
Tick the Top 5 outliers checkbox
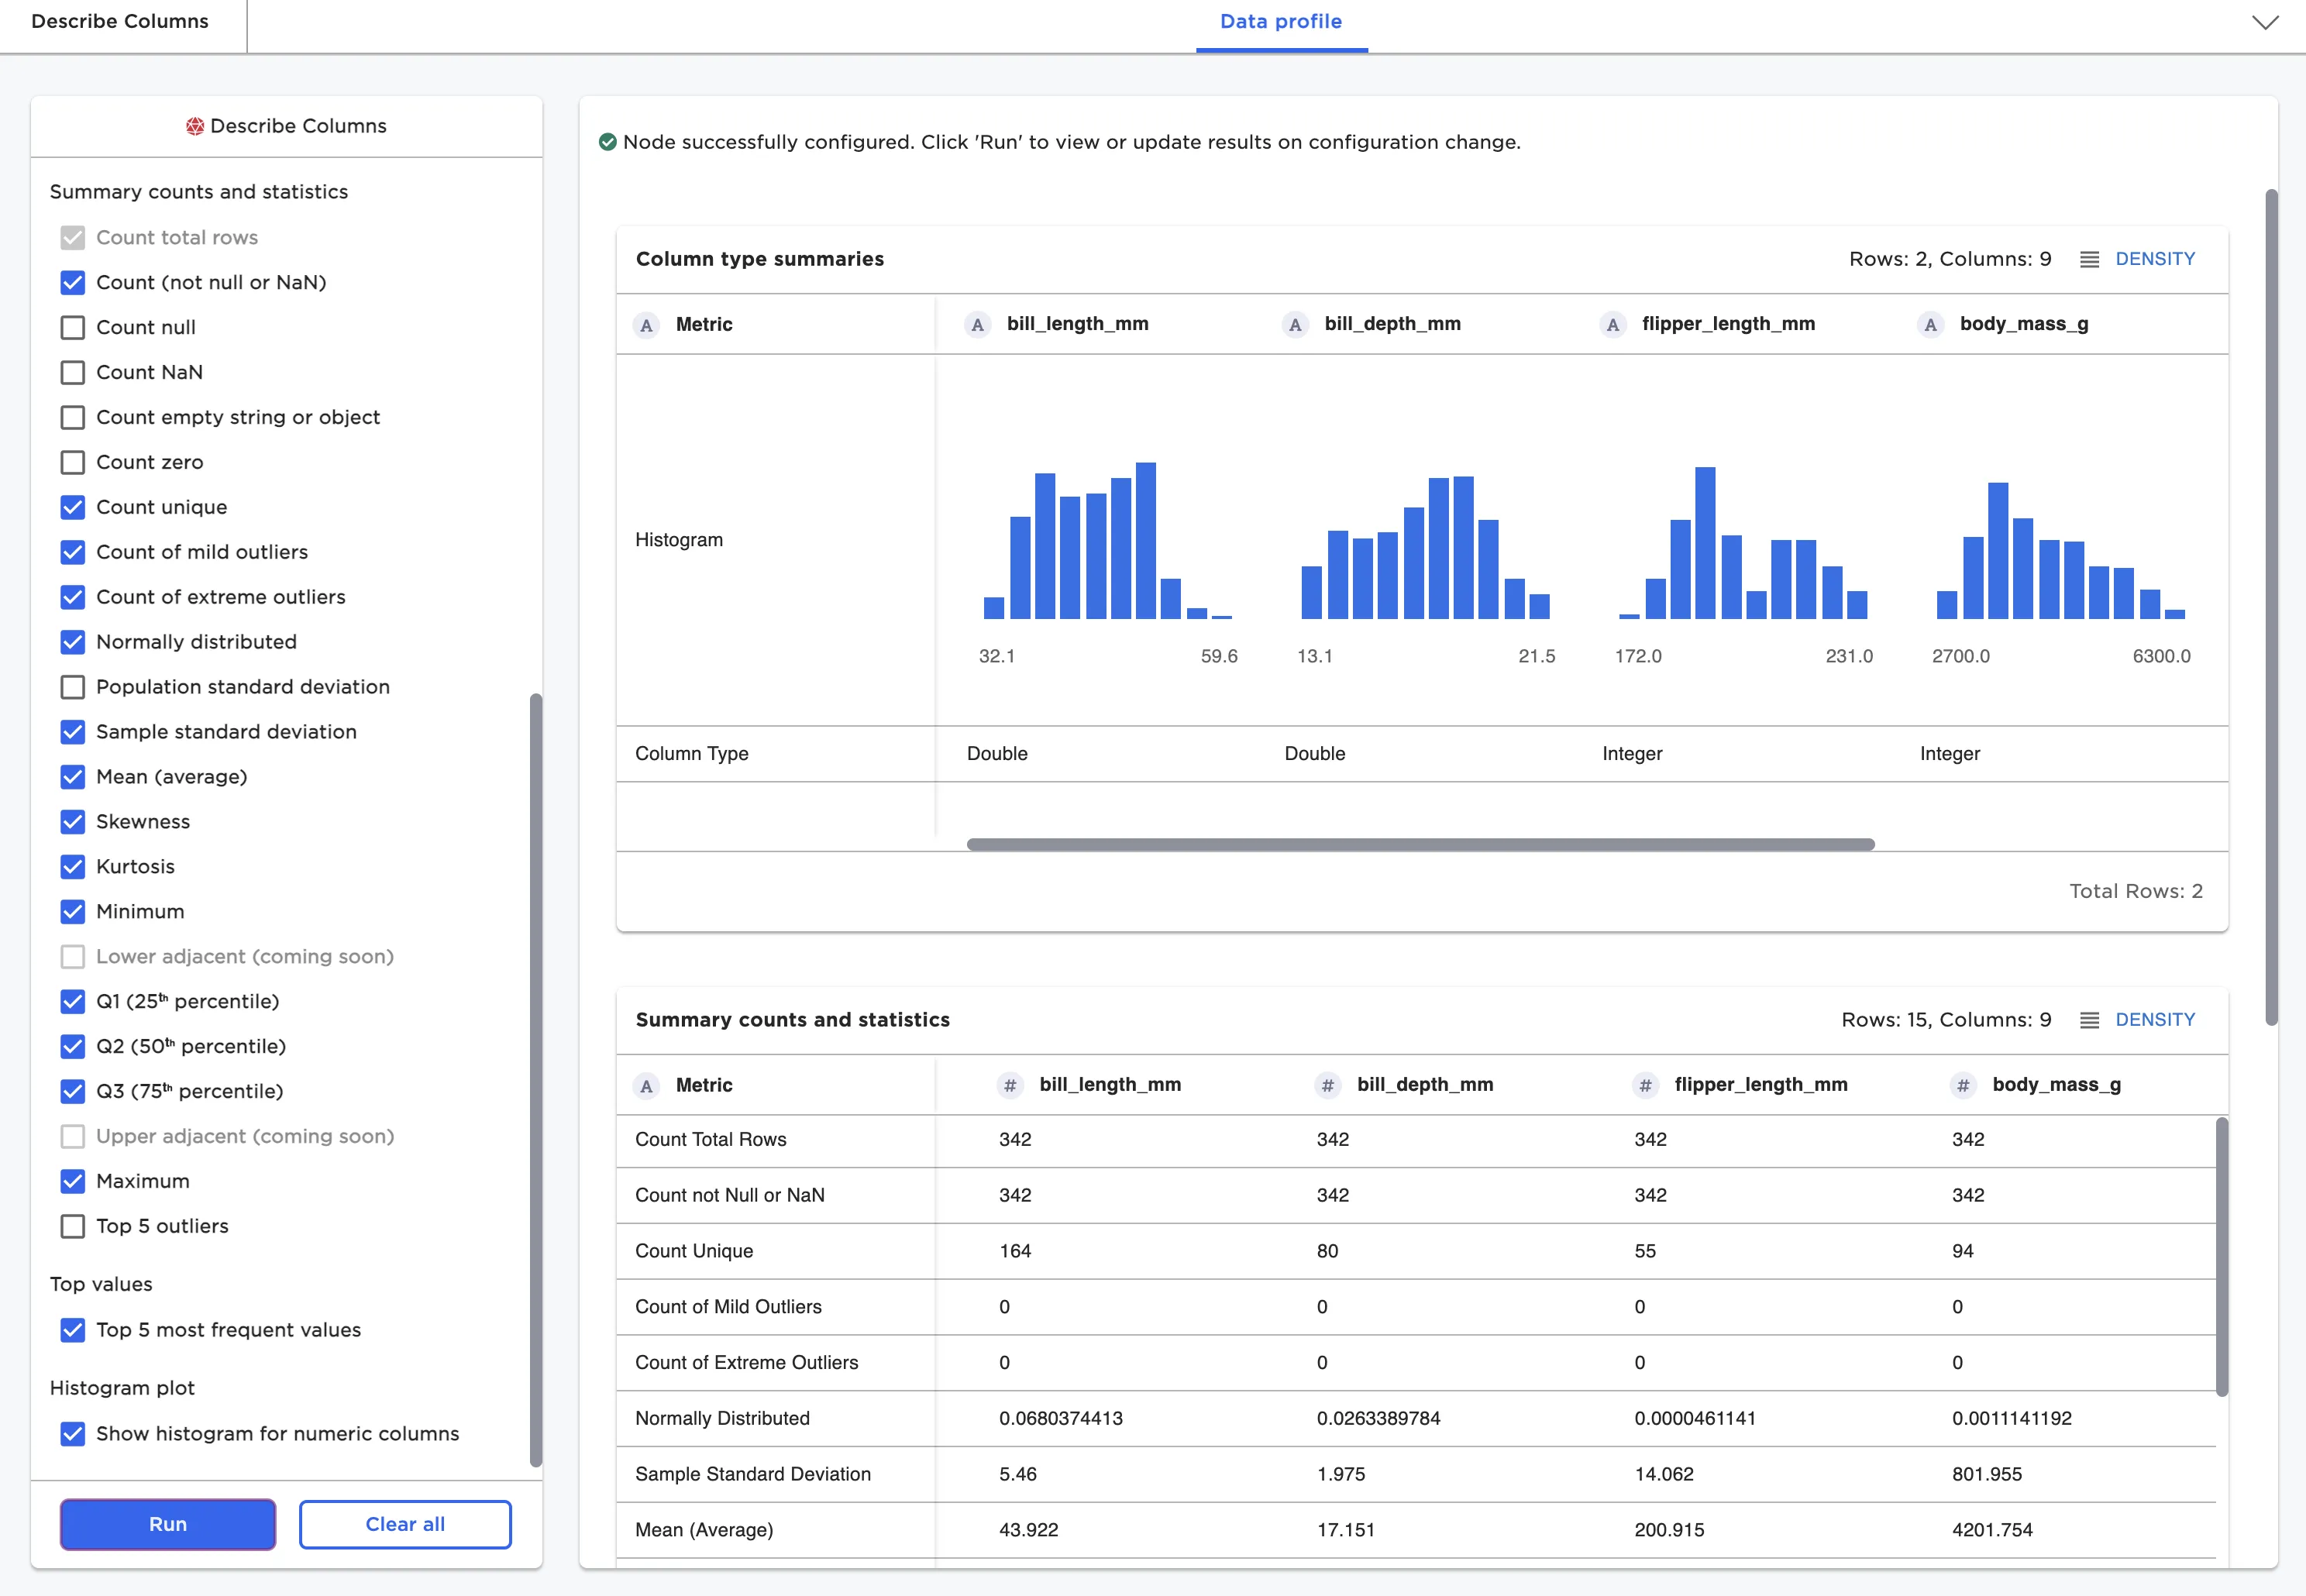click(73, 1226)
